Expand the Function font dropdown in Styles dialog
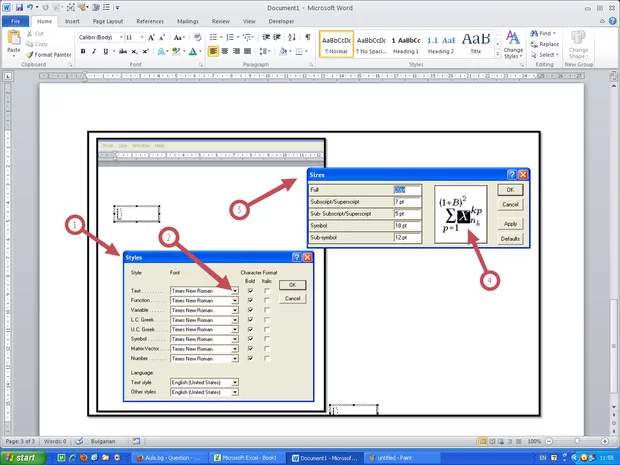 235,301
